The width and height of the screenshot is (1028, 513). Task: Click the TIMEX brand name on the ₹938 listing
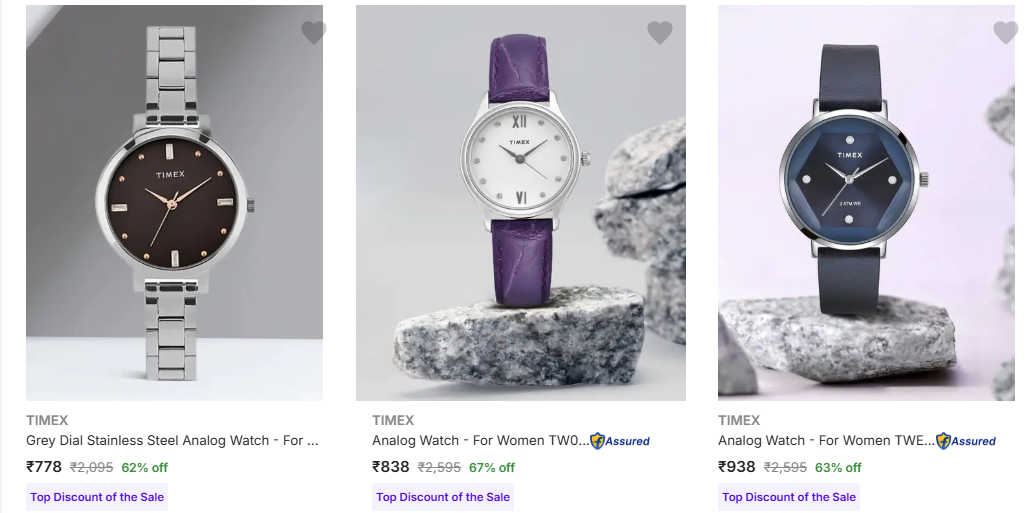point(739,420)
